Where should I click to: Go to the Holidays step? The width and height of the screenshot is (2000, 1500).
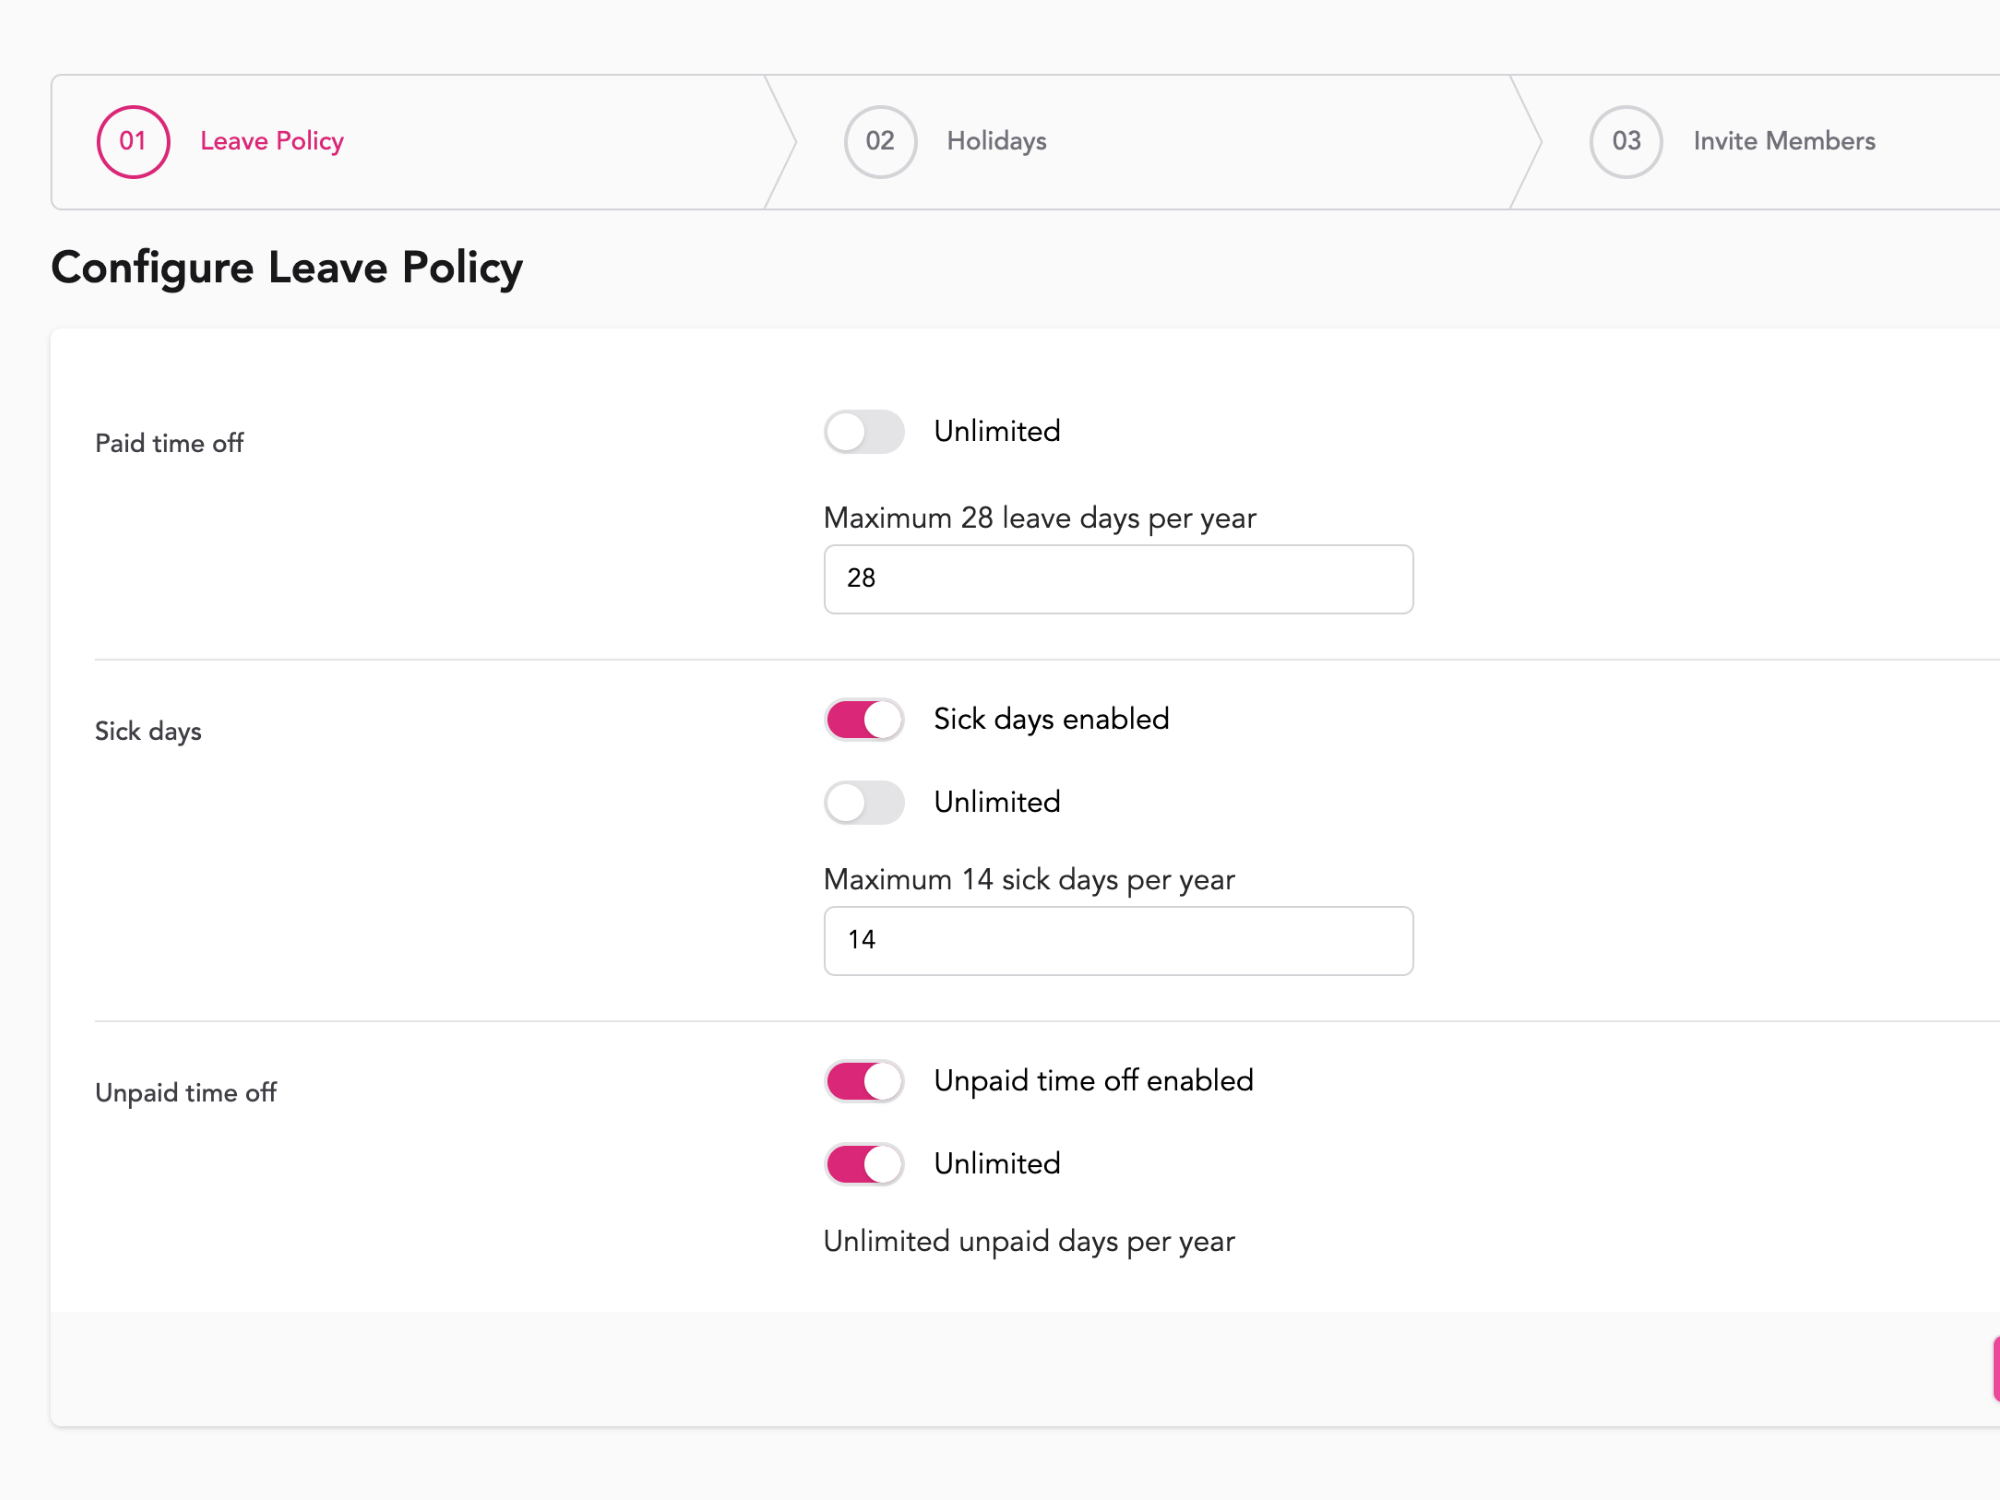click(x=996, y=141)
